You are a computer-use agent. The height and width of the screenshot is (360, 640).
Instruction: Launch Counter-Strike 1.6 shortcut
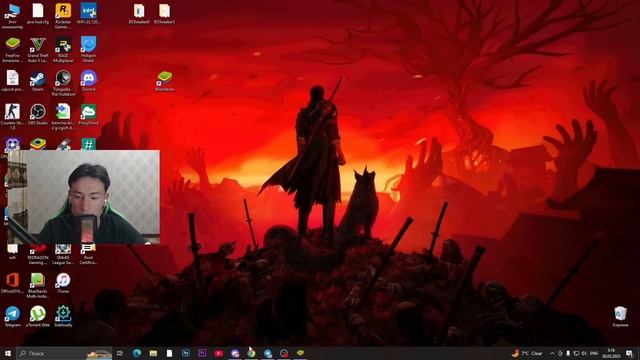point(12,117)
